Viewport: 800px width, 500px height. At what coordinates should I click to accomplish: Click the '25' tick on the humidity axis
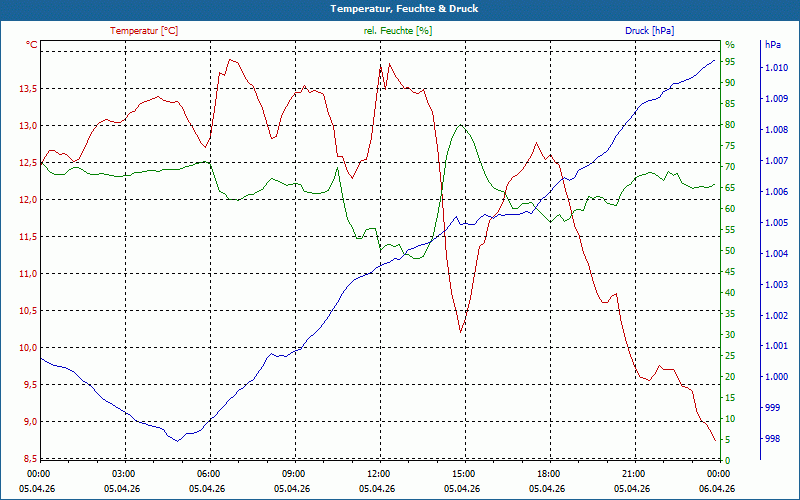pyautogui.click(x=730, y=356)
